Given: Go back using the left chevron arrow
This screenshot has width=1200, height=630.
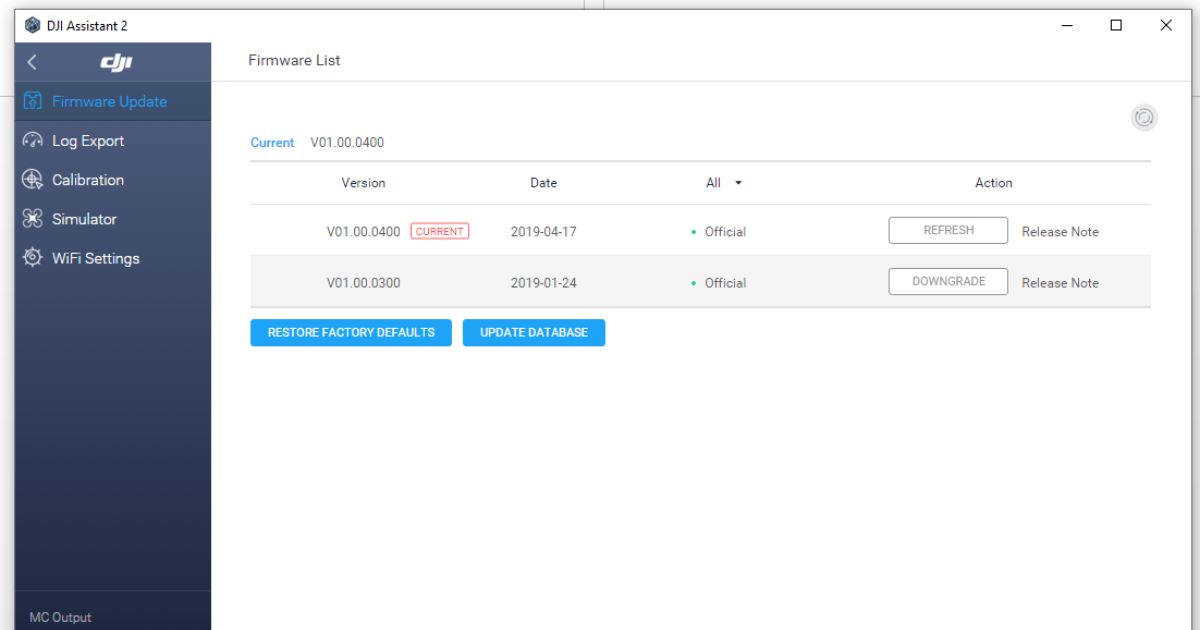Looking at the screenshot, I should (x=32, y=63).
